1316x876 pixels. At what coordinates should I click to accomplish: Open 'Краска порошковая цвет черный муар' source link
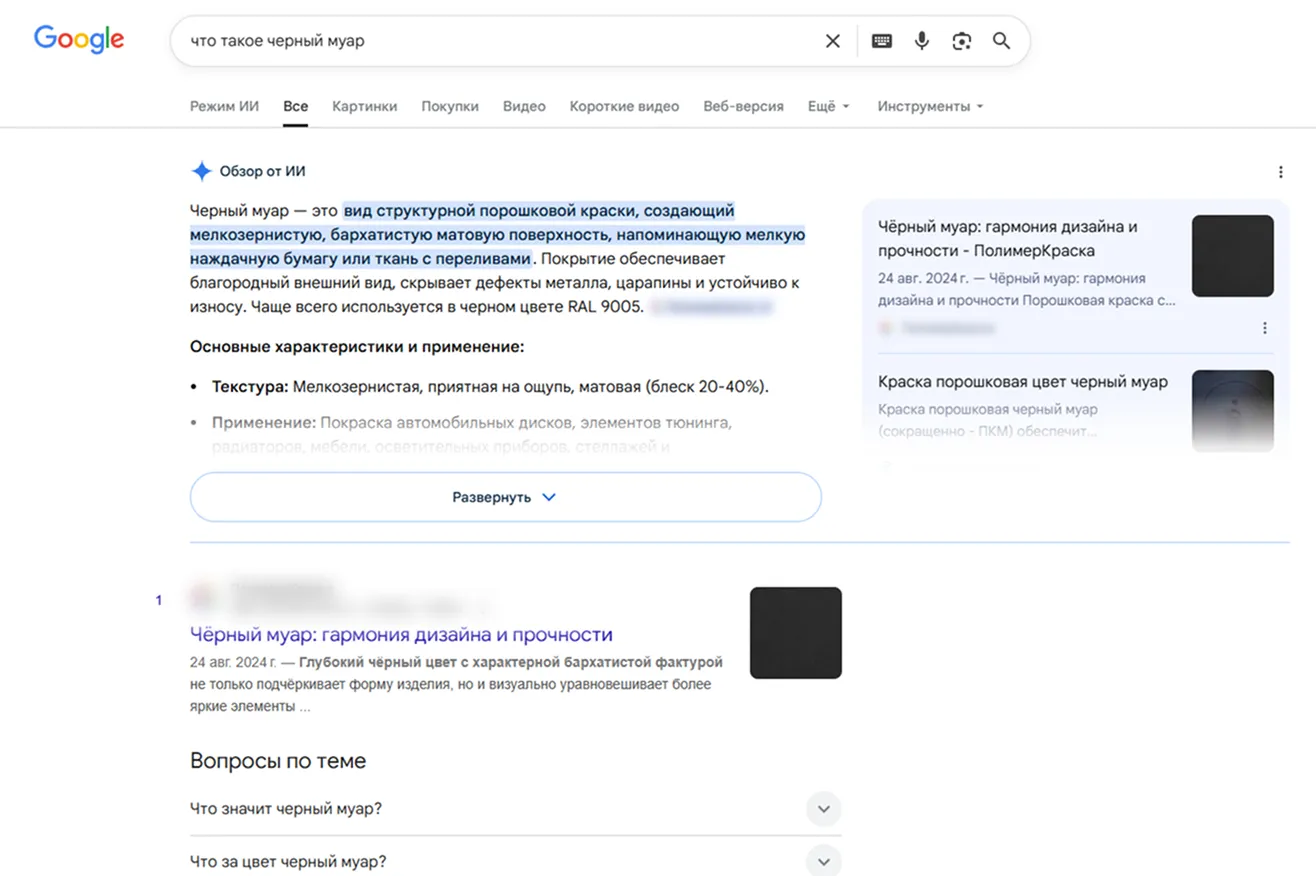1023,382
